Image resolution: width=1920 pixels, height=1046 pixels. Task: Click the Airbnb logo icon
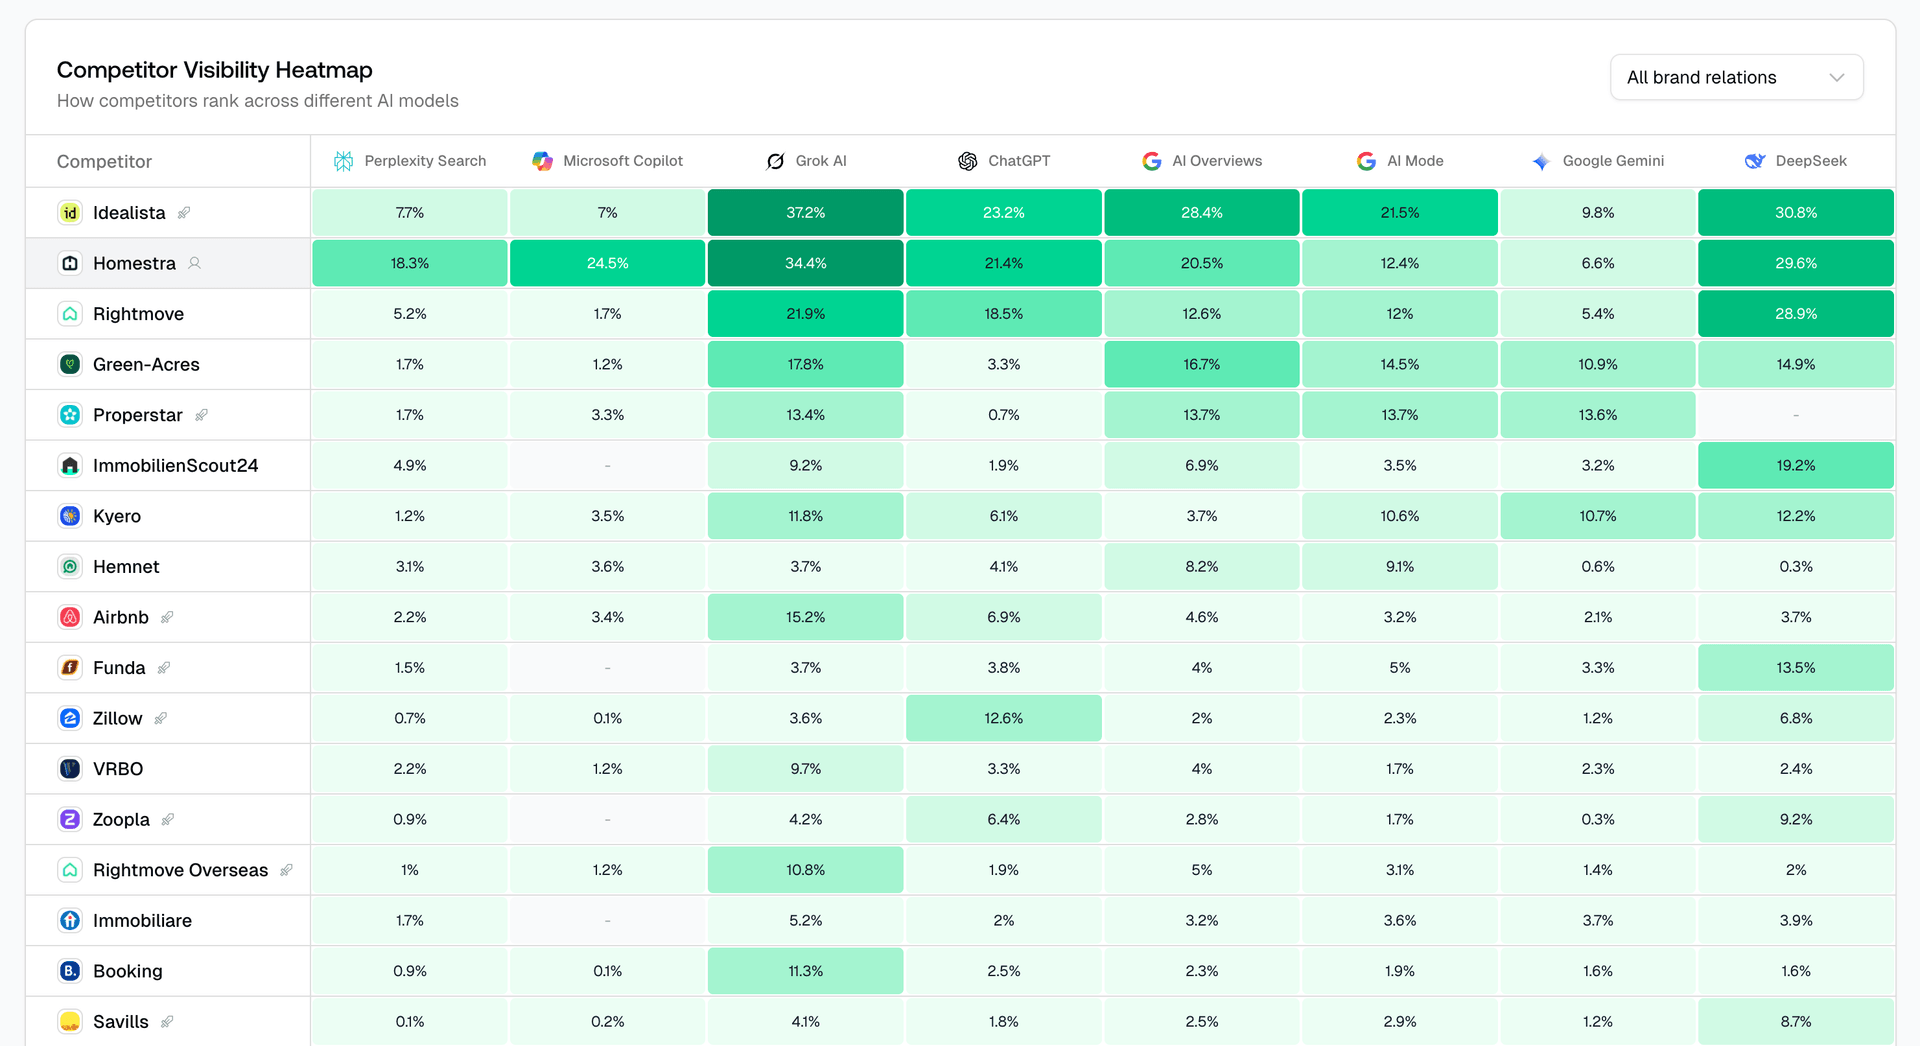coord(69,617)
